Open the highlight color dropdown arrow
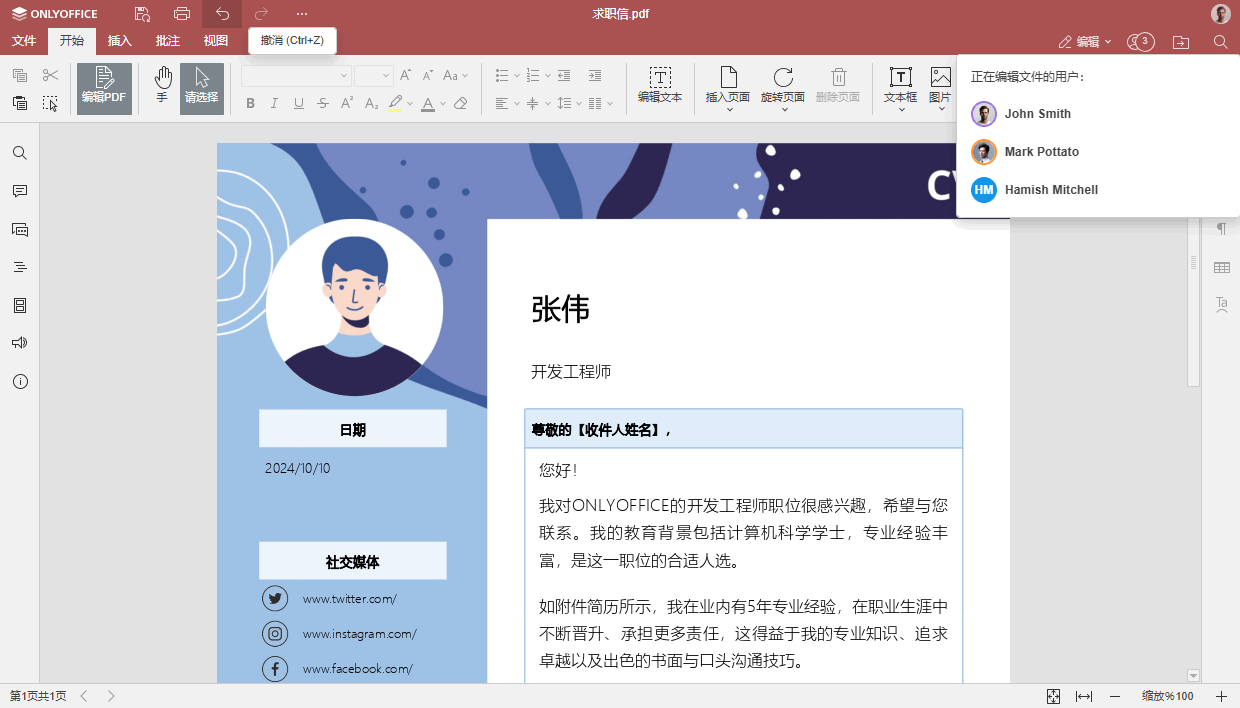Image resolution: width=1240 pixels, height=708 pixels. pos(410,103)
